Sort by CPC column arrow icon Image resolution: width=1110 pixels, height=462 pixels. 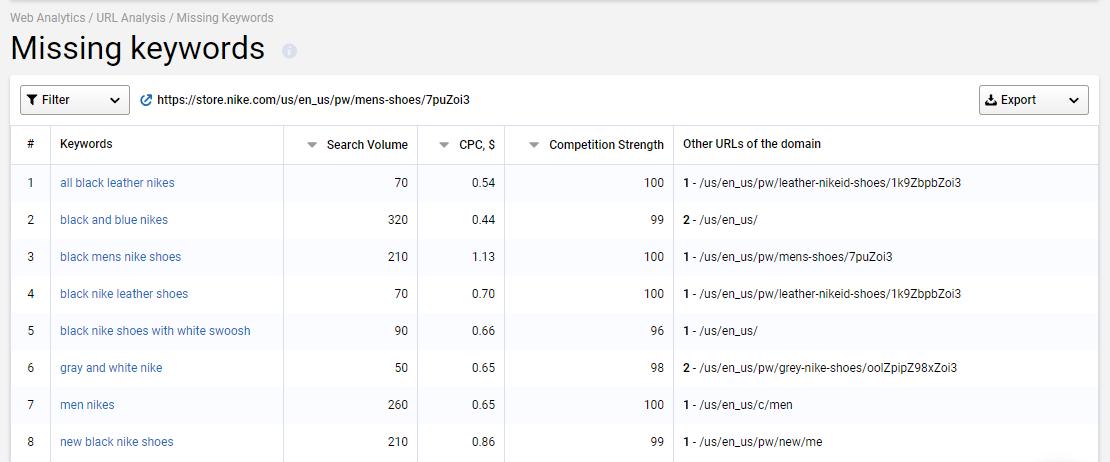click(x=444, y=145)
